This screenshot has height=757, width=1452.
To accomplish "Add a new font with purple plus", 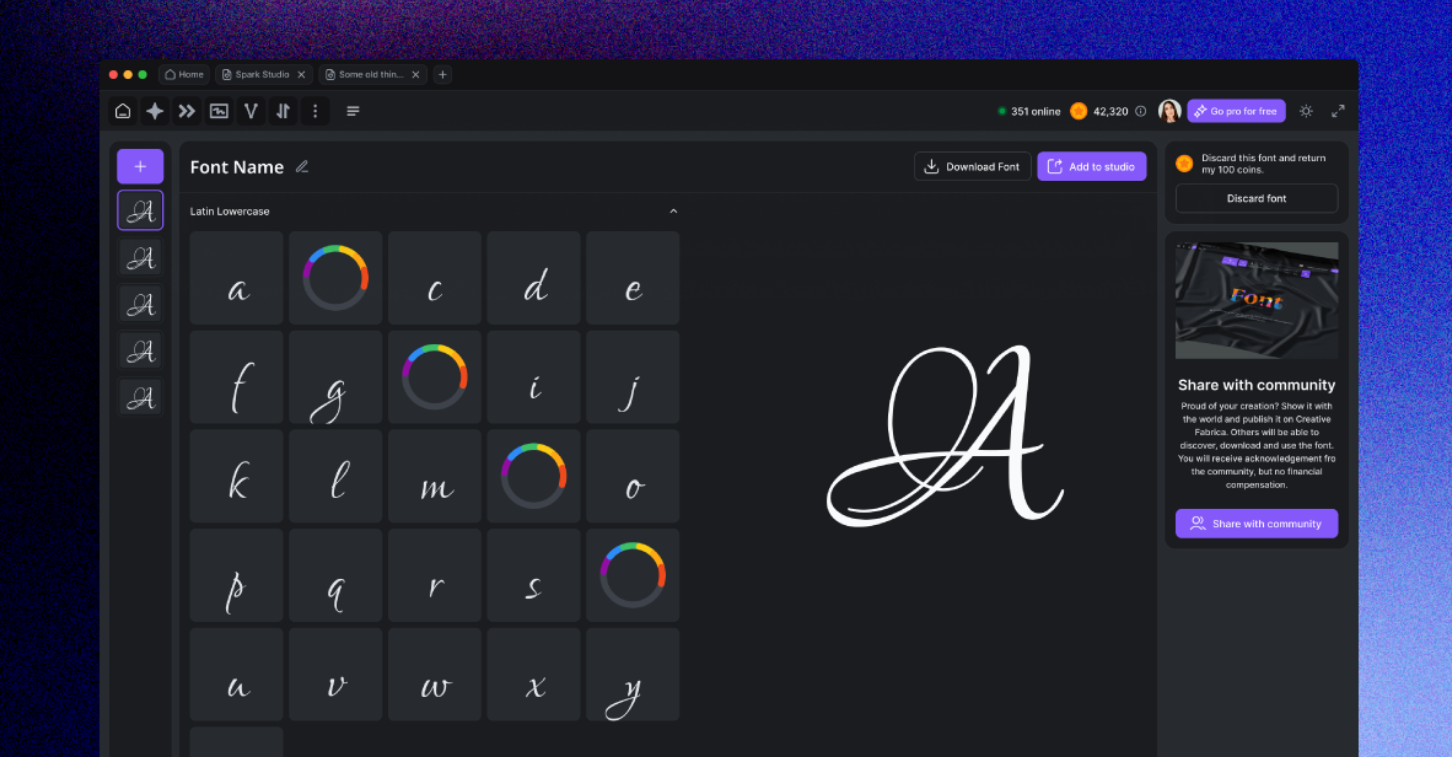I will click(140, 167).
